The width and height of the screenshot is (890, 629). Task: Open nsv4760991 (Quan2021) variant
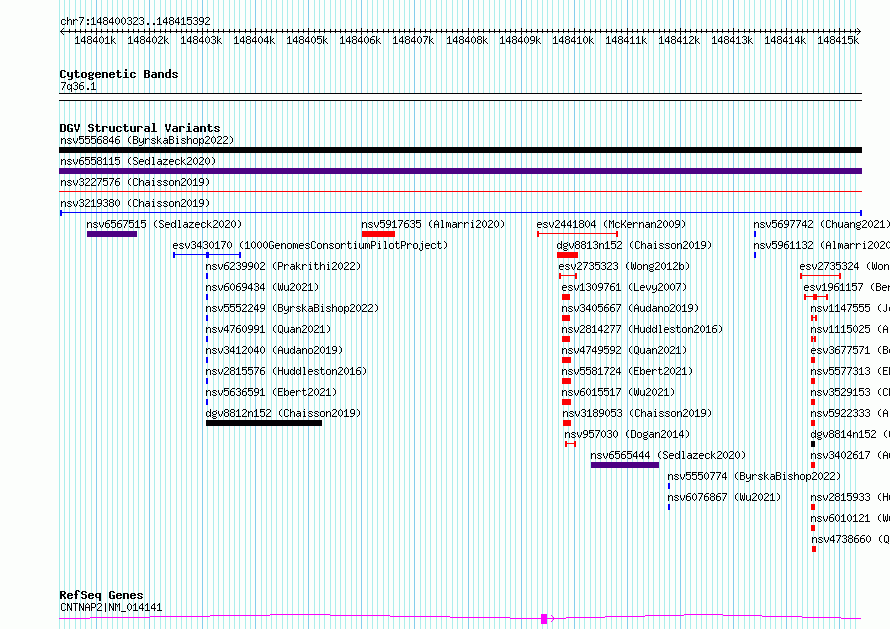click(268, 329)
